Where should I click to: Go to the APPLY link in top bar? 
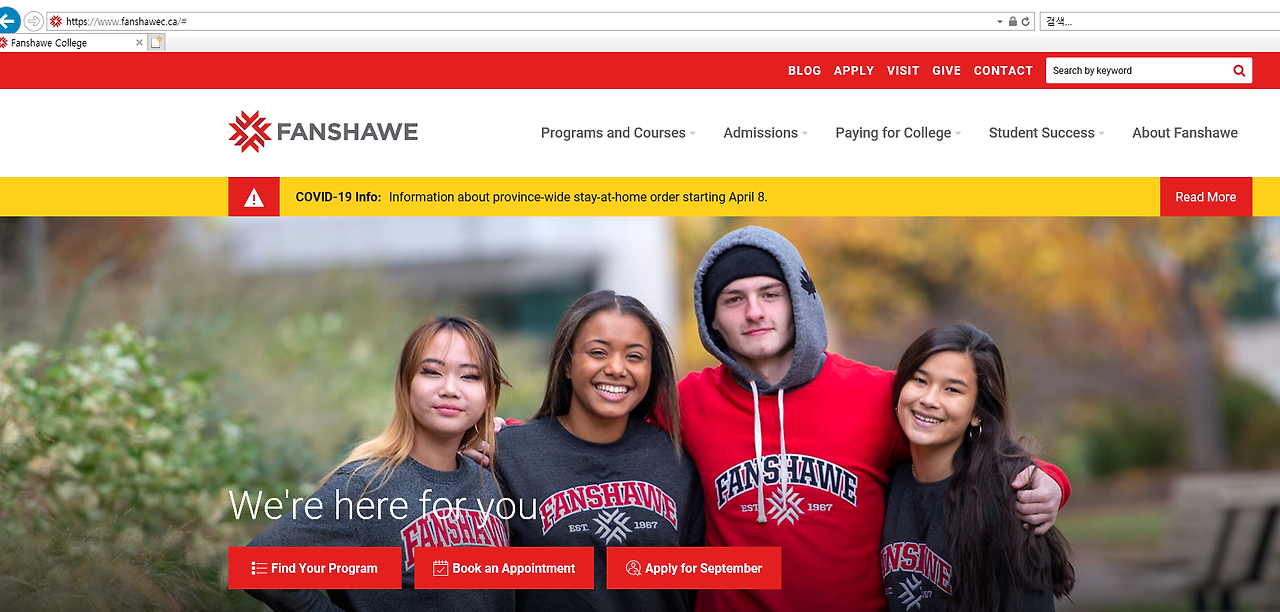pos(854,71)
